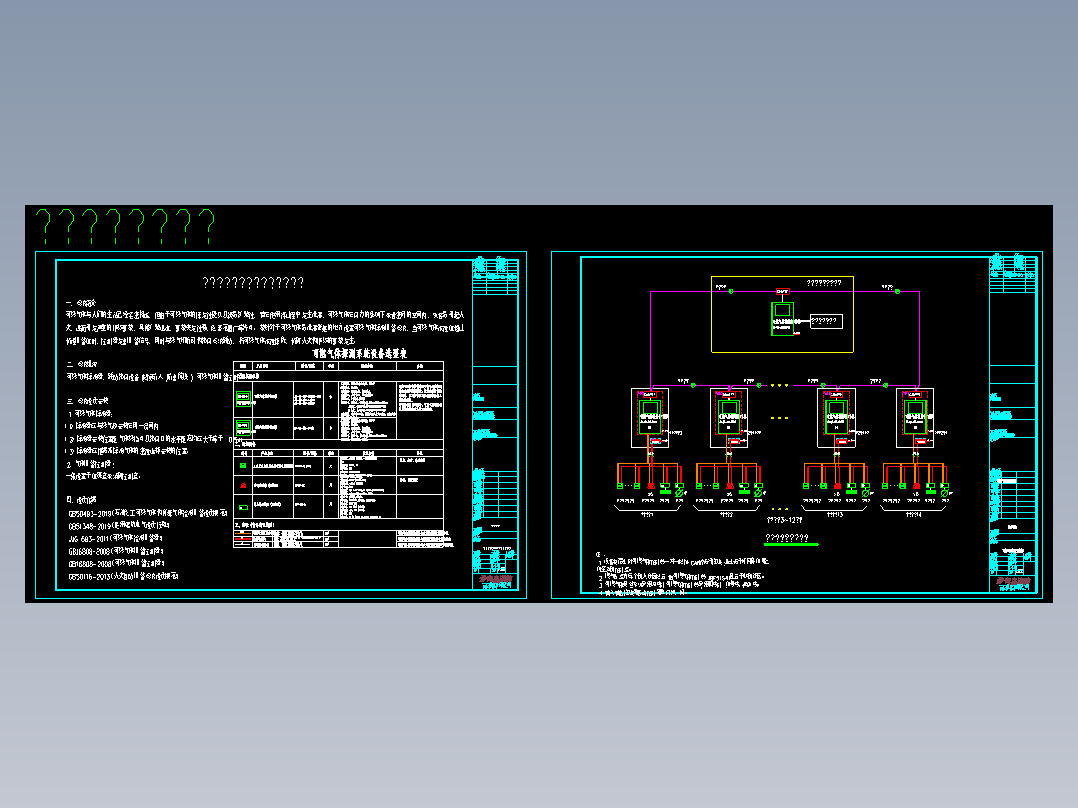Select the leftmost green question mark glyph
Image resolution: width=1078 pixels, height=808 pixels.
click(43, 227)
